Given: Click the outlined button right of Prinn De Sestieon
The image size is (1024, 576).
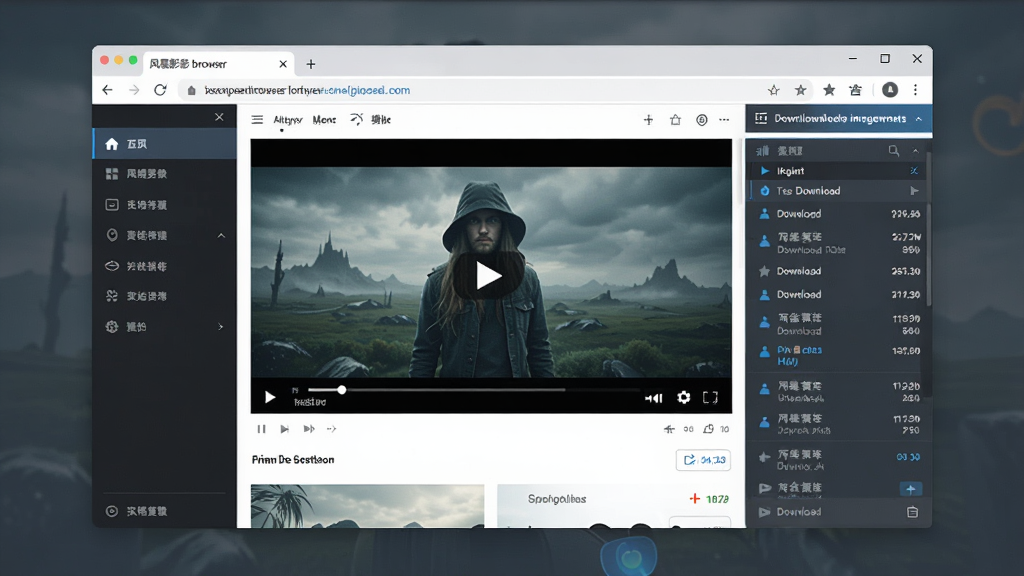Looking at the screenshot, I should coord(703,460).
